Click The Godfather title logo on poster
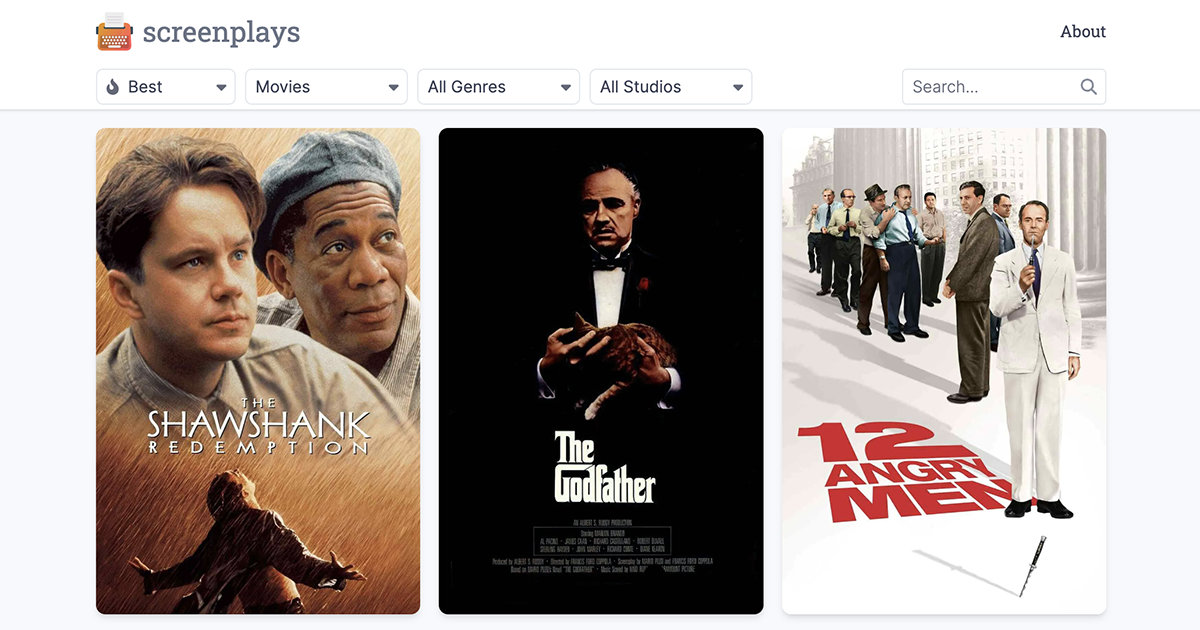The height and width of the screenshot is (630, 1200). (x=604, y=467)
